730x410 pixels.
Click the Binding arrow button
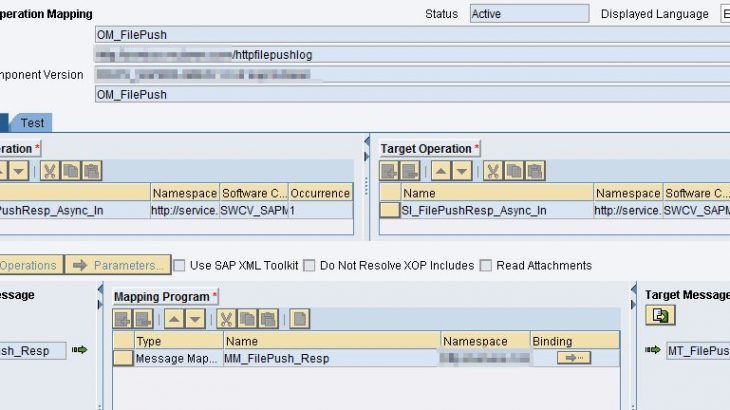click(x=574, y=358)
